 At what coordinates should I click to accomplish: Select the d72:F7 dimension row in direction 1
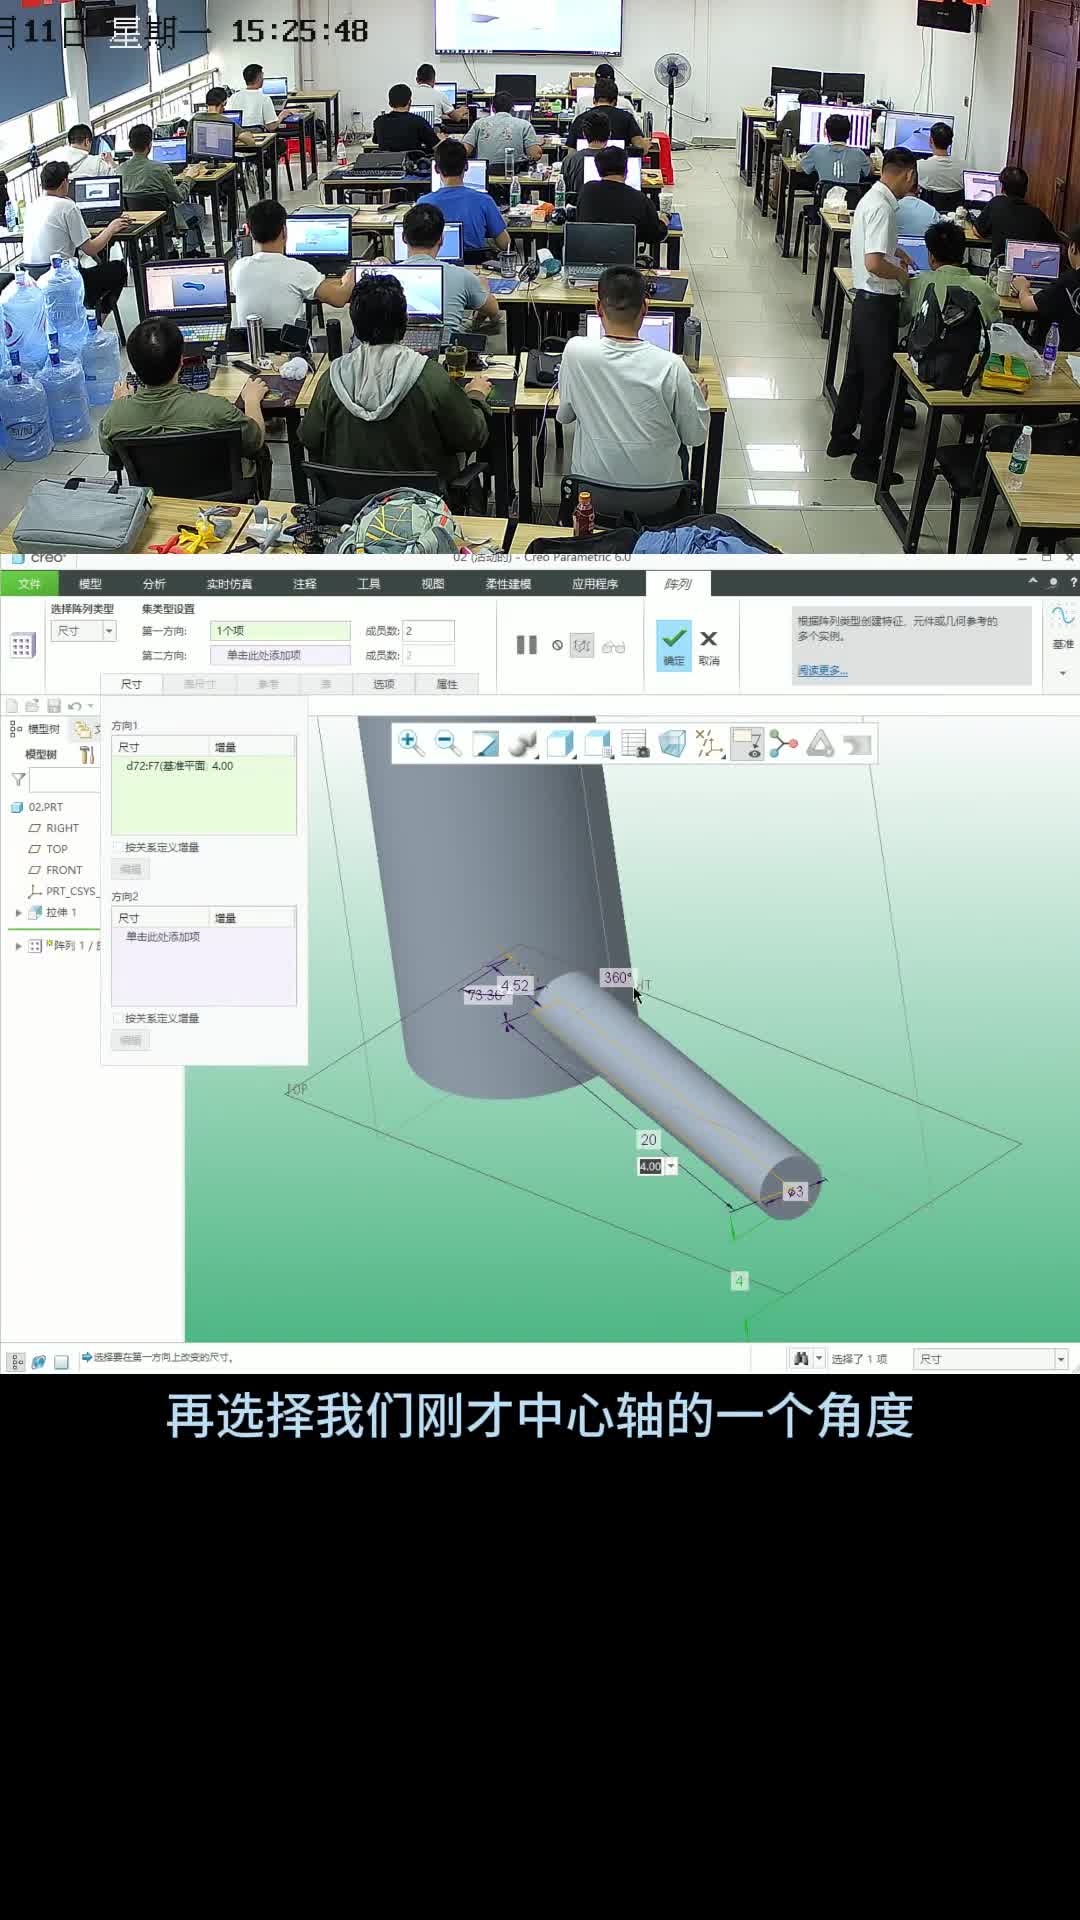tap(204, 766)
